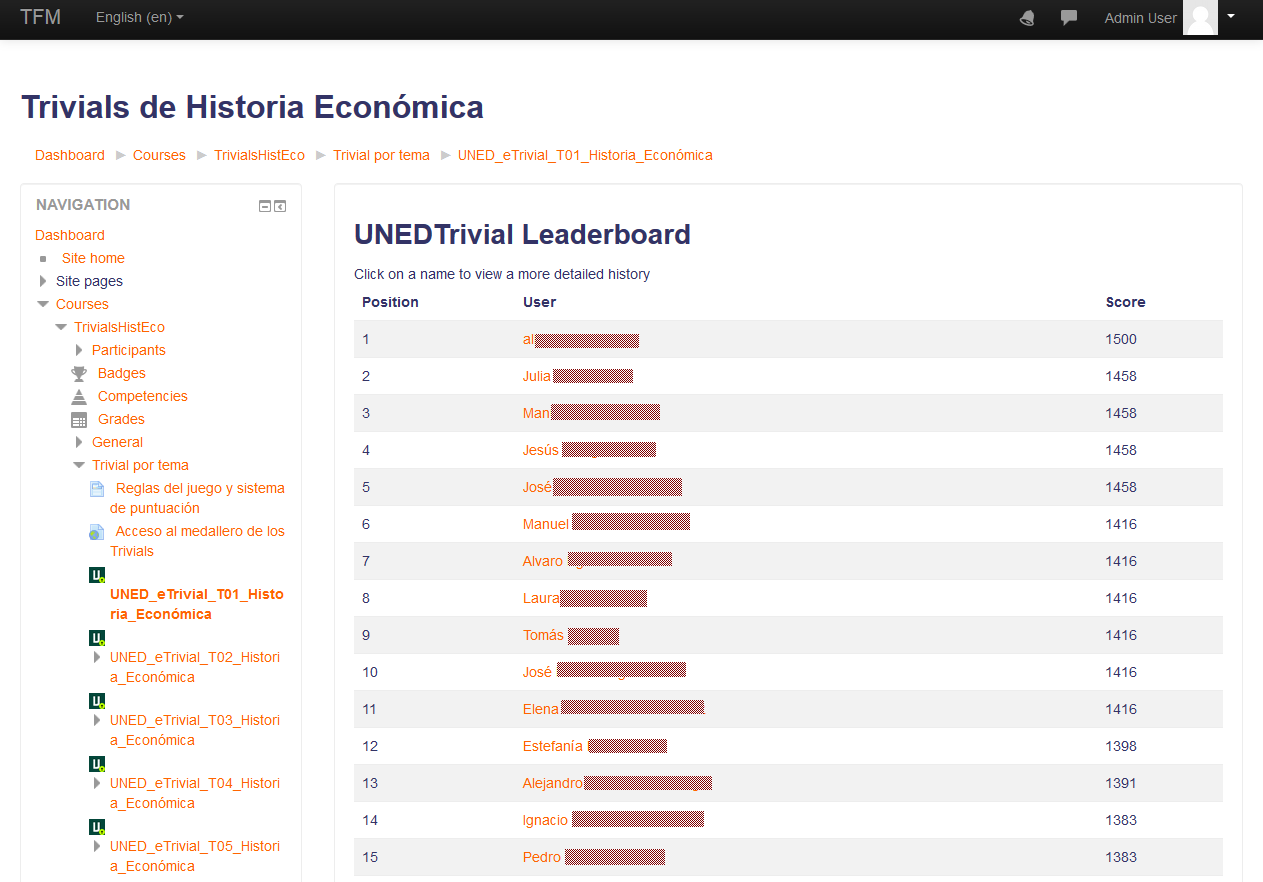Click TrivialsHistEco in the breadcrumb
Viewport: 1263px width, 882px height.
pyautogui.click(x=259, y=155)
